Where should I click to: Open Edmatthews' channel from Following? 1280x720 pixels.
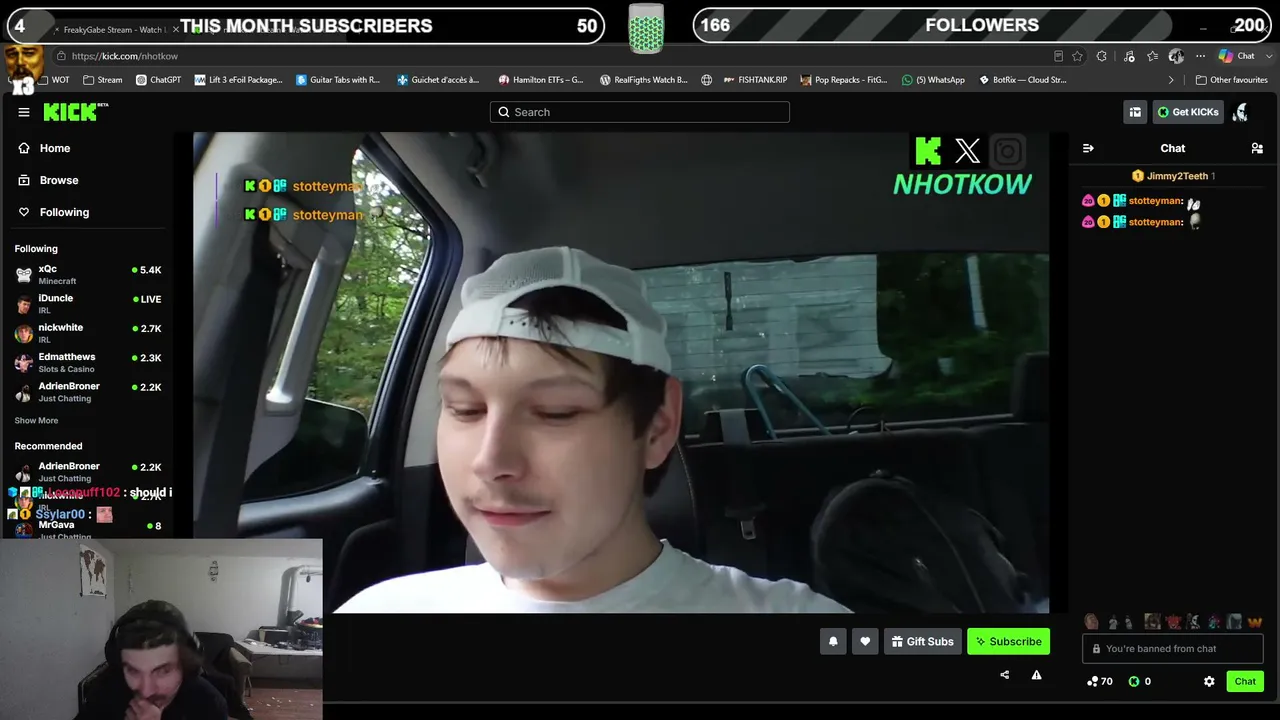point(88,362)
